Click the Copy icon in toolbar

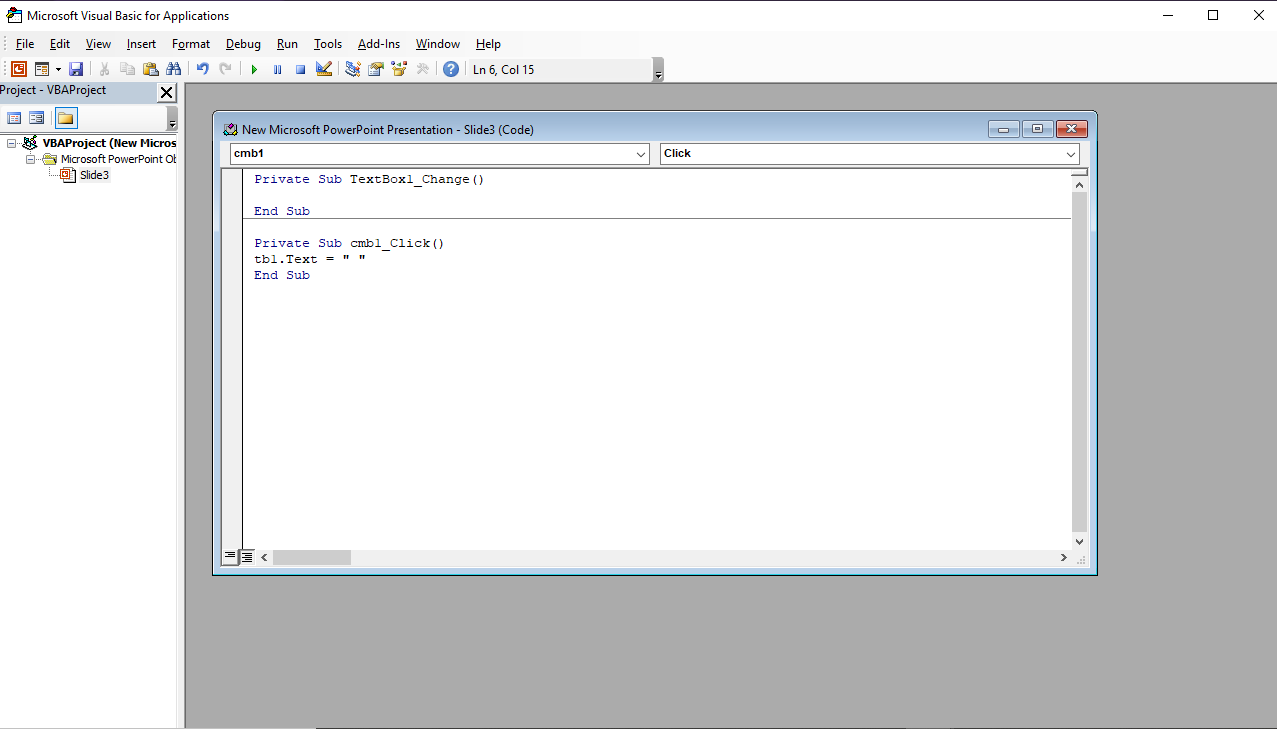tap(127, 69)
